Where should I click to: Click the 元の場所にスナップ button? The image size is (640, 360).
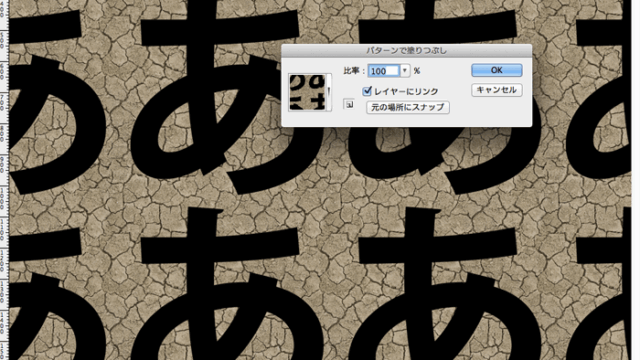408,107
